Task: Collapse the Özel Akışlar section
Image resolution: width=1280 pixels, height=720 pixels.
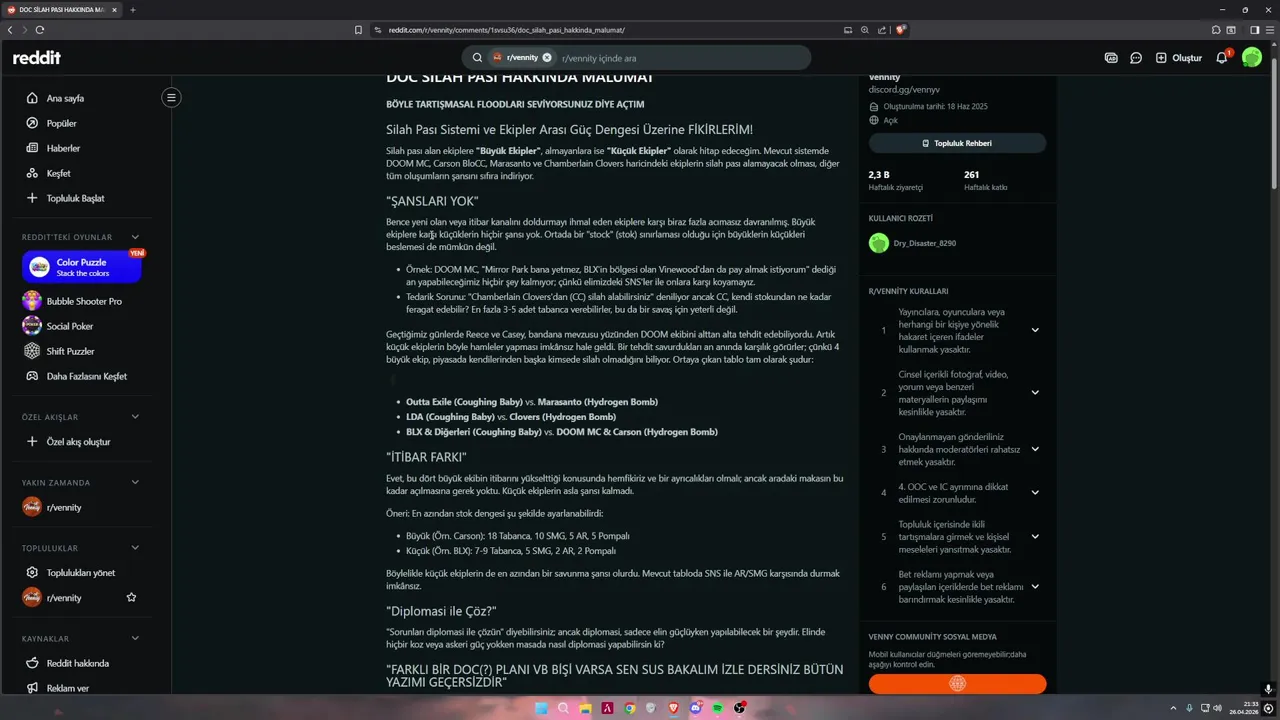Action: point(135,417)
